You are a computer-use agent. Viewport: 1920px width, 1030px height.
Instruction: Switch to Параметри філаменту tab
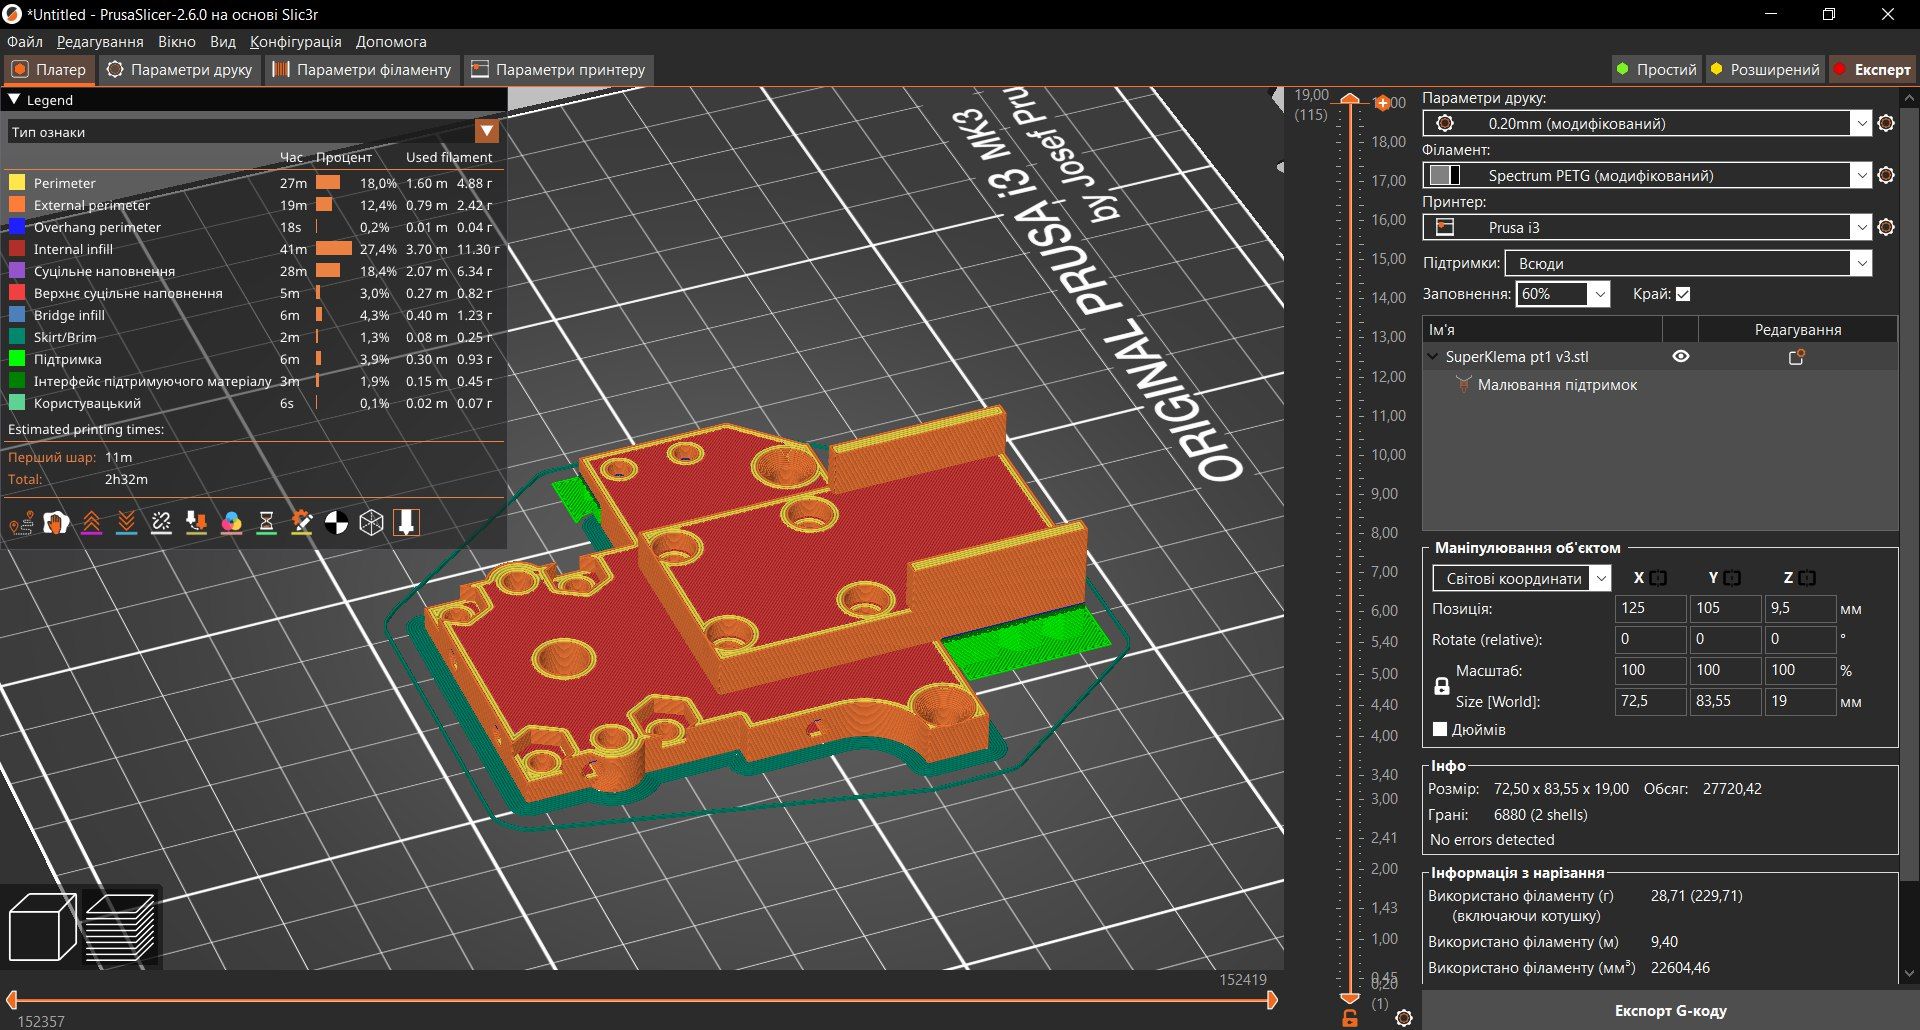point(362,69)
